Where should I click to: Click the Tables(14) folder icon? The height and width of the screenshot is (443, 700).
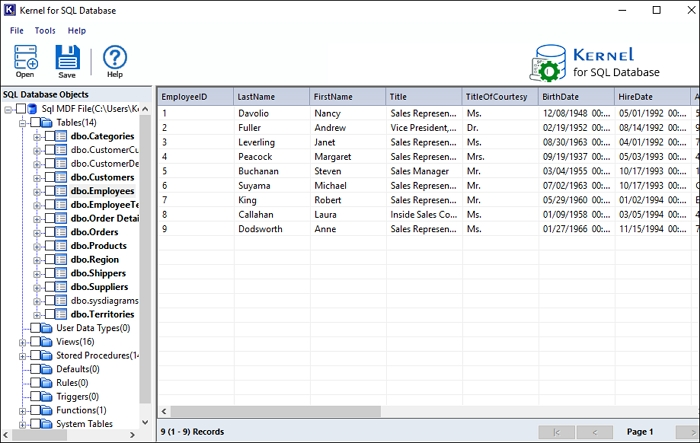click(46, 122)
